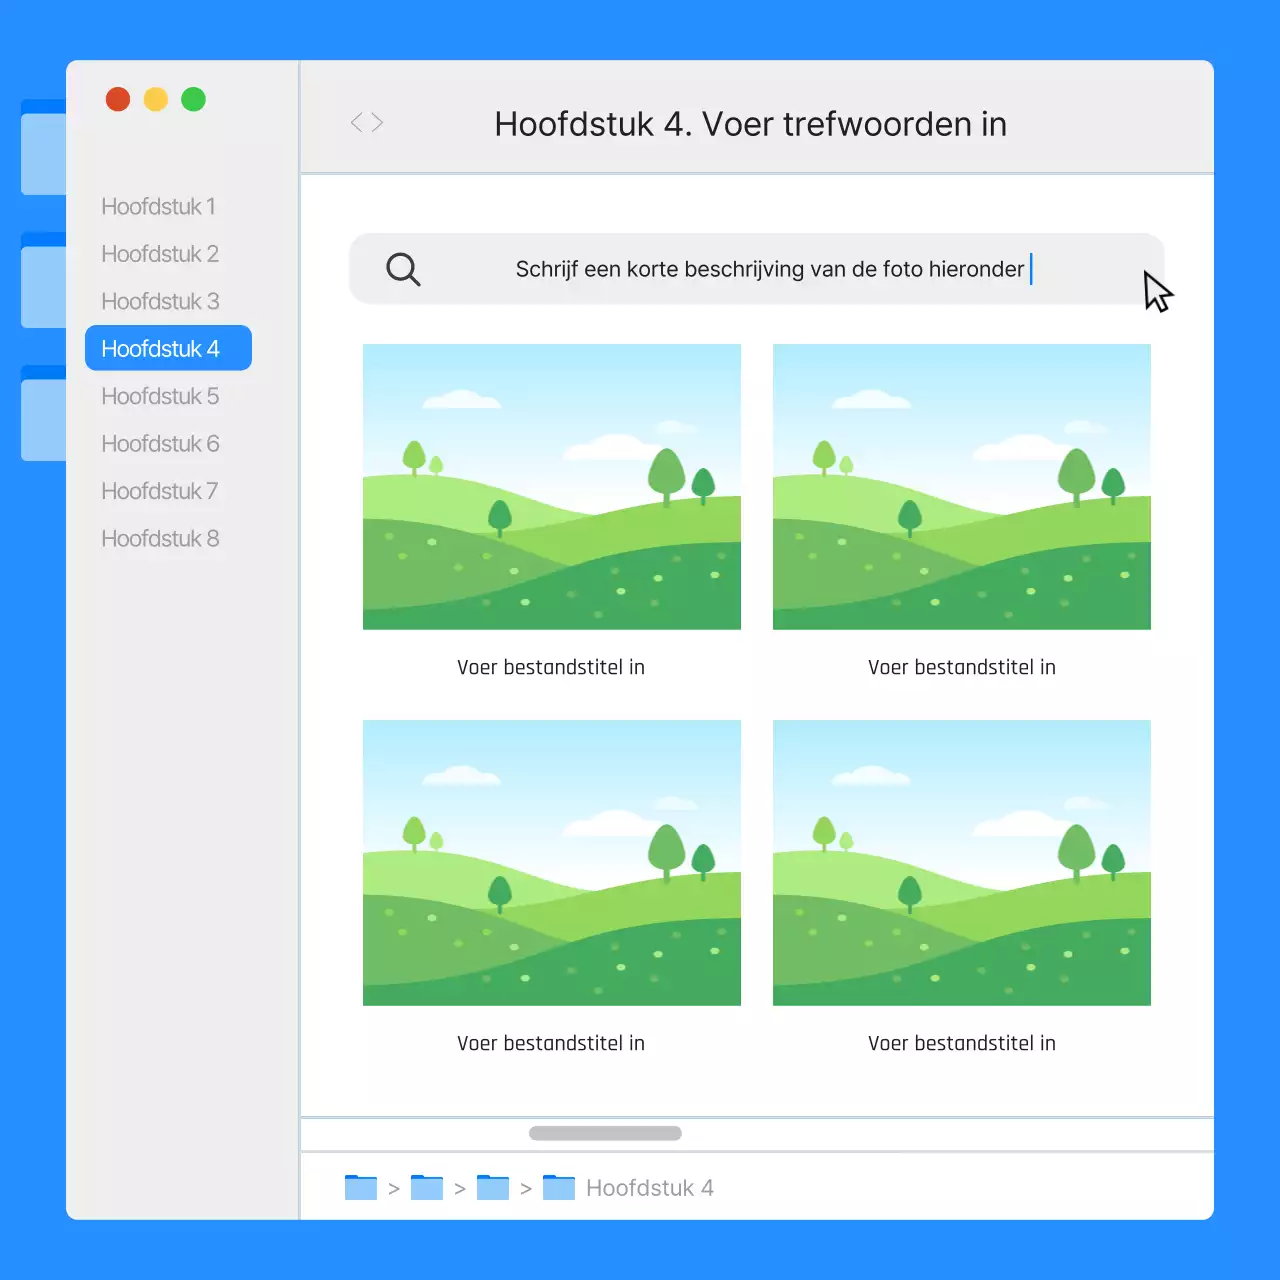Open the third folder in breadcrumb path
The image size is (1280, 1280).
click(492, 1187)
